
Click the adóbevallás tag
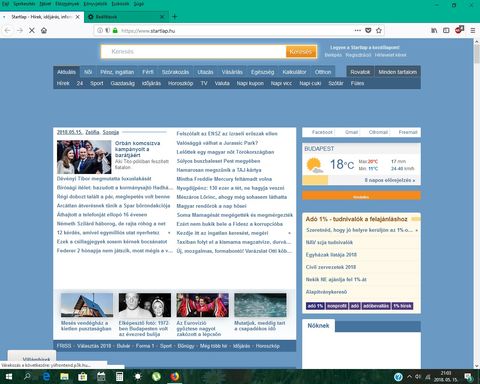pyautogui.click(x=376, y=306)
